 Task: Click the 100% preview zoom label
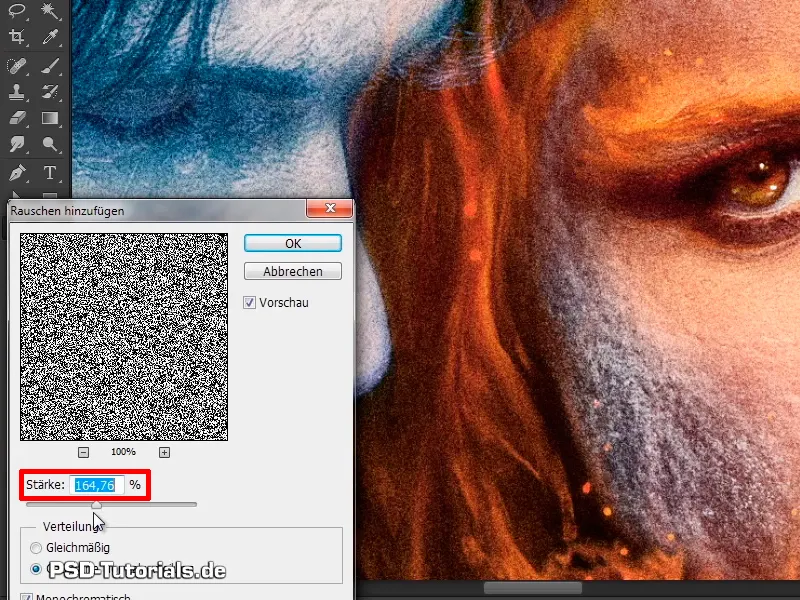click(123, 452)
